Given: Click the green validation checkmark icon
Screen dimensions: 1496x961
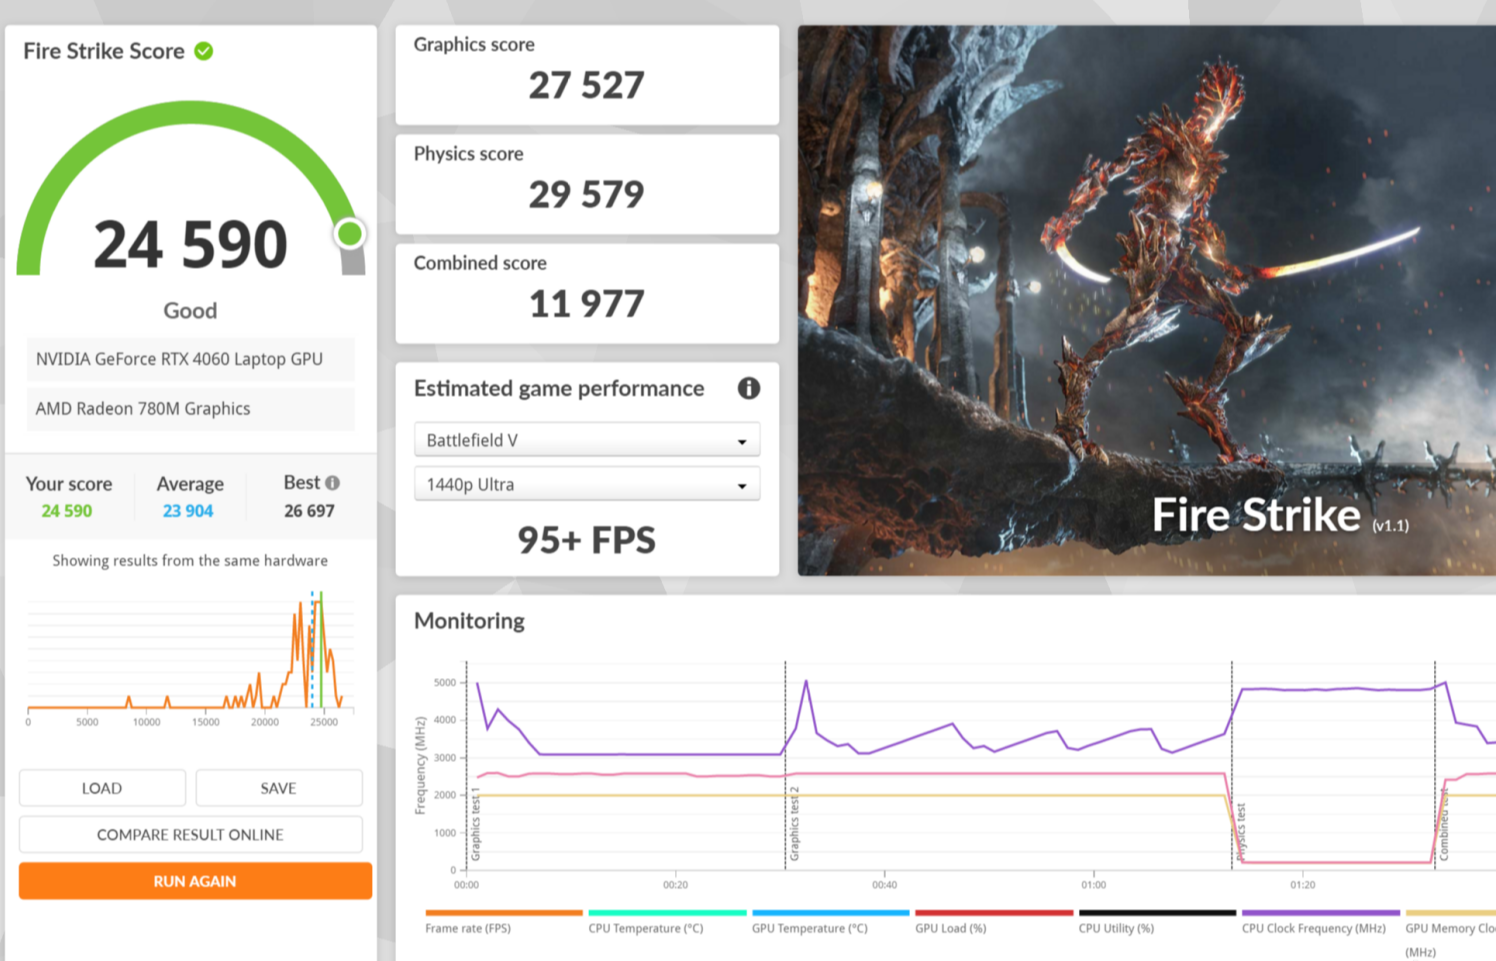Looking at the screenshot, I should point(204,51).
